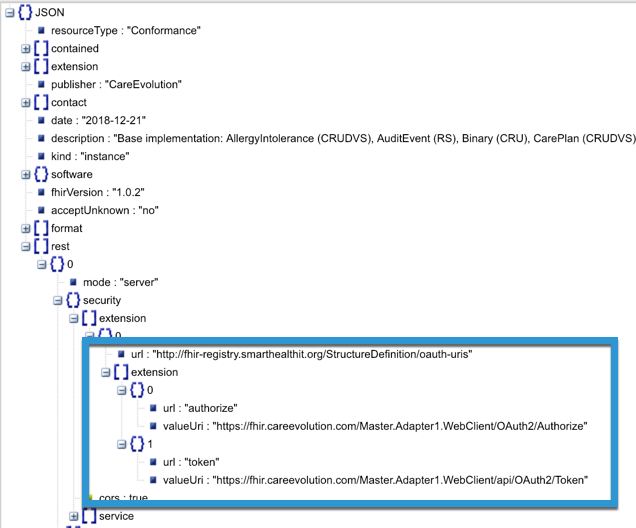
Task: Collapse the rest item 0 object
Action: click(42, 264)
